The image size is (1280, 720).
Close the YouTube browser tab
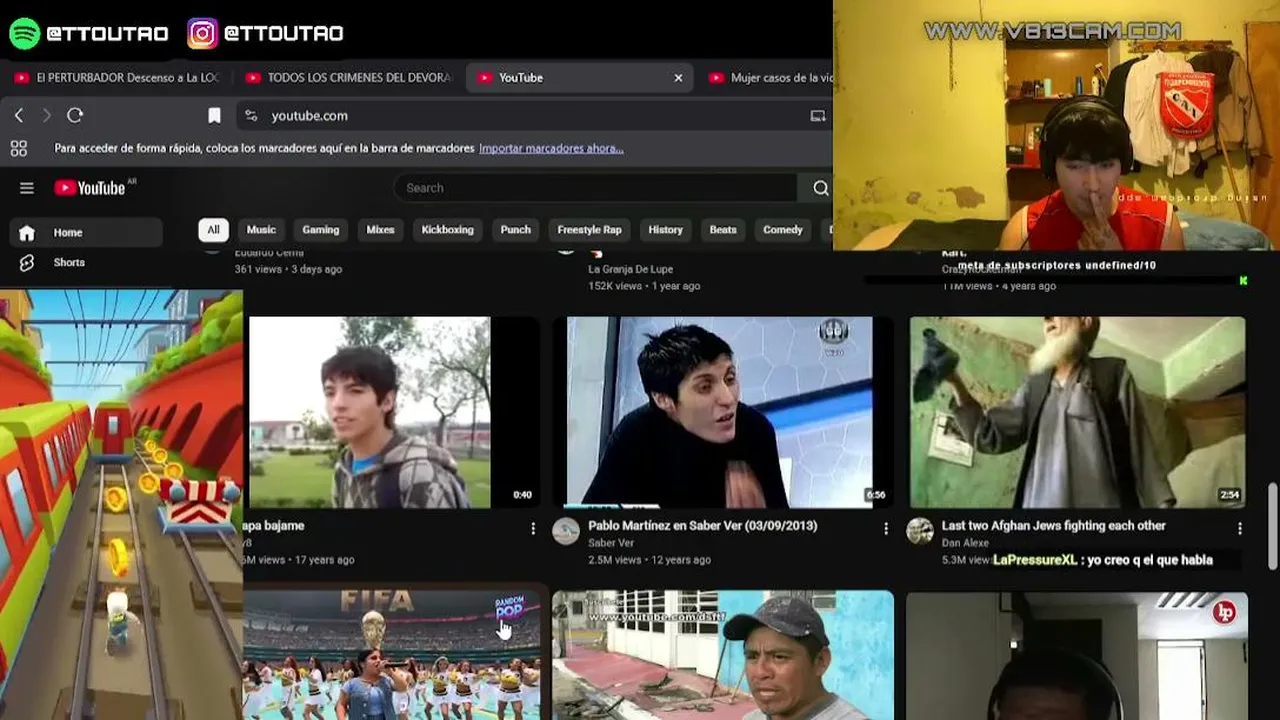pos(678,78)
